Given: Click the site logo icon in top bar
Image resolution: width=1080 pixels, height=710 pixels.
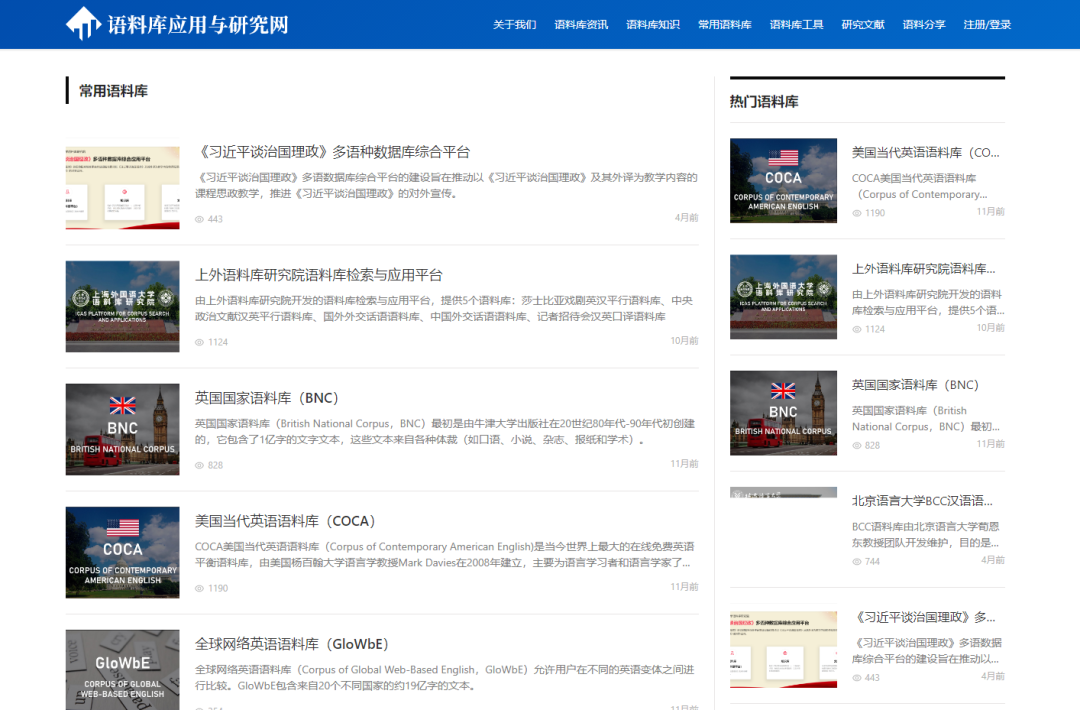Looking at the screenshot, I should pos(84,23).
